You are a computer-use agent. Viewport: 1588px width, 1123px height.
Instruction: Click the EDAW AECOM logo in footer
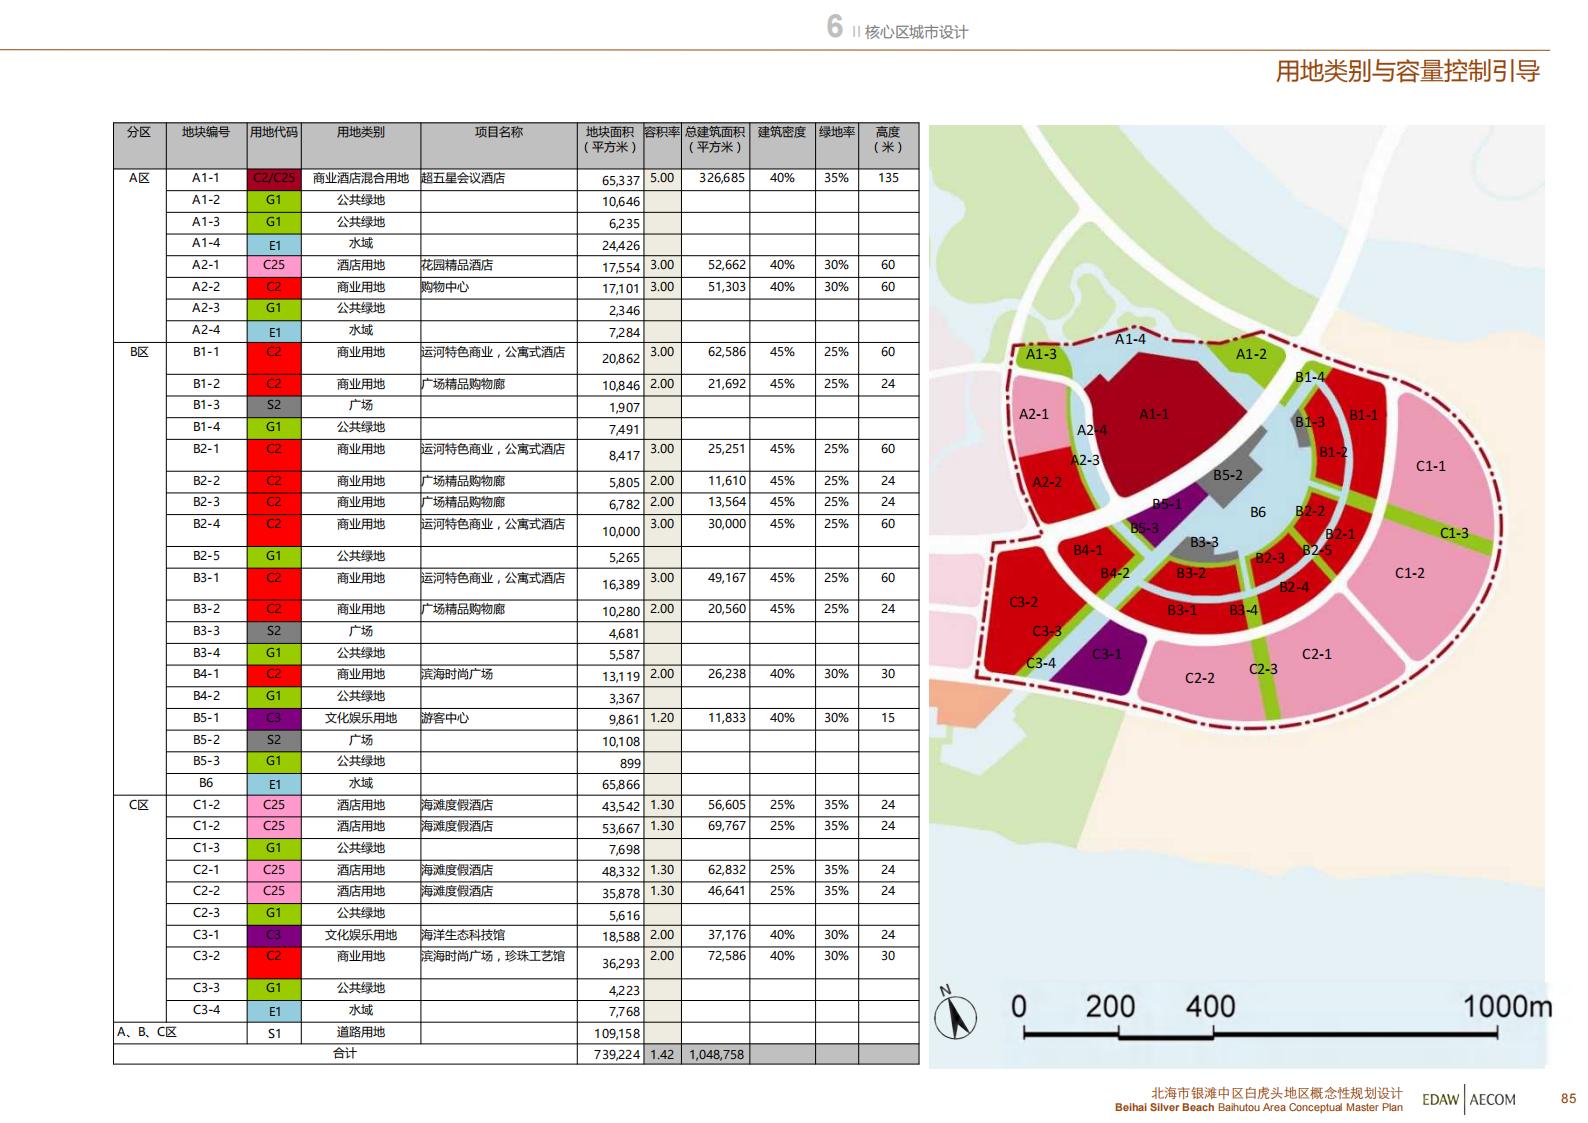click(x=1468, y=1099)
